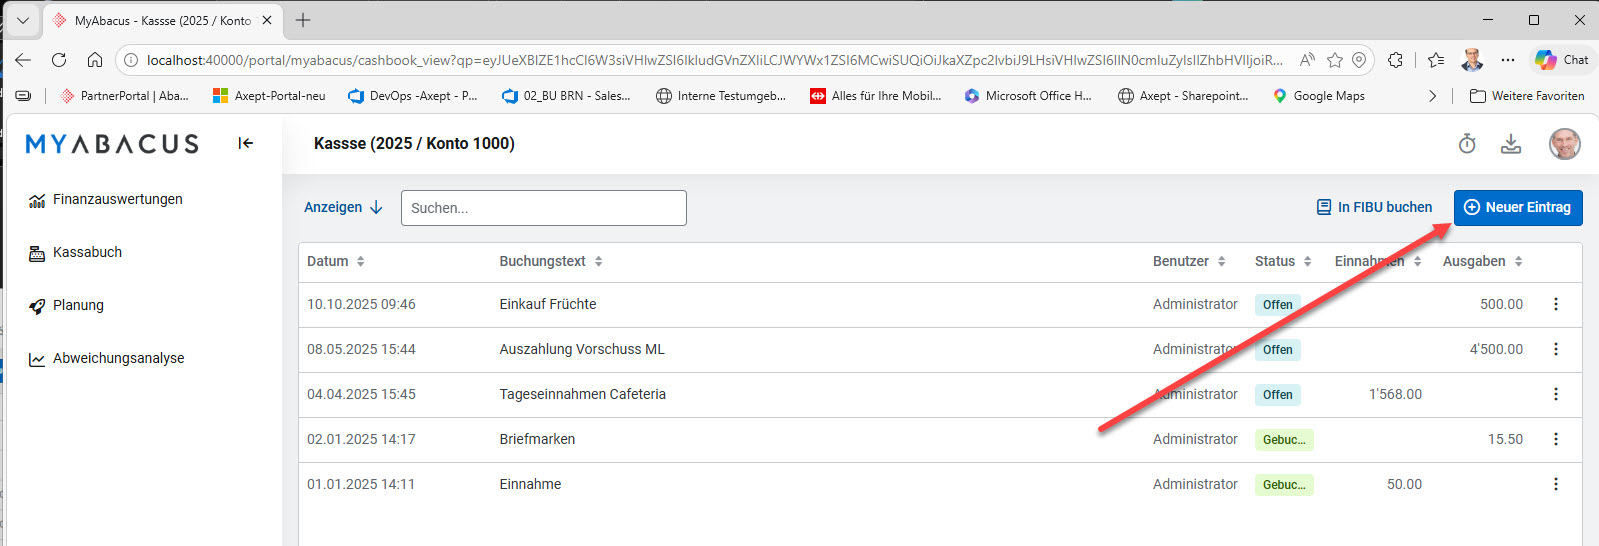Click the Suchen search field
The height and width of the screenshot is (546, 1599).
544,208
